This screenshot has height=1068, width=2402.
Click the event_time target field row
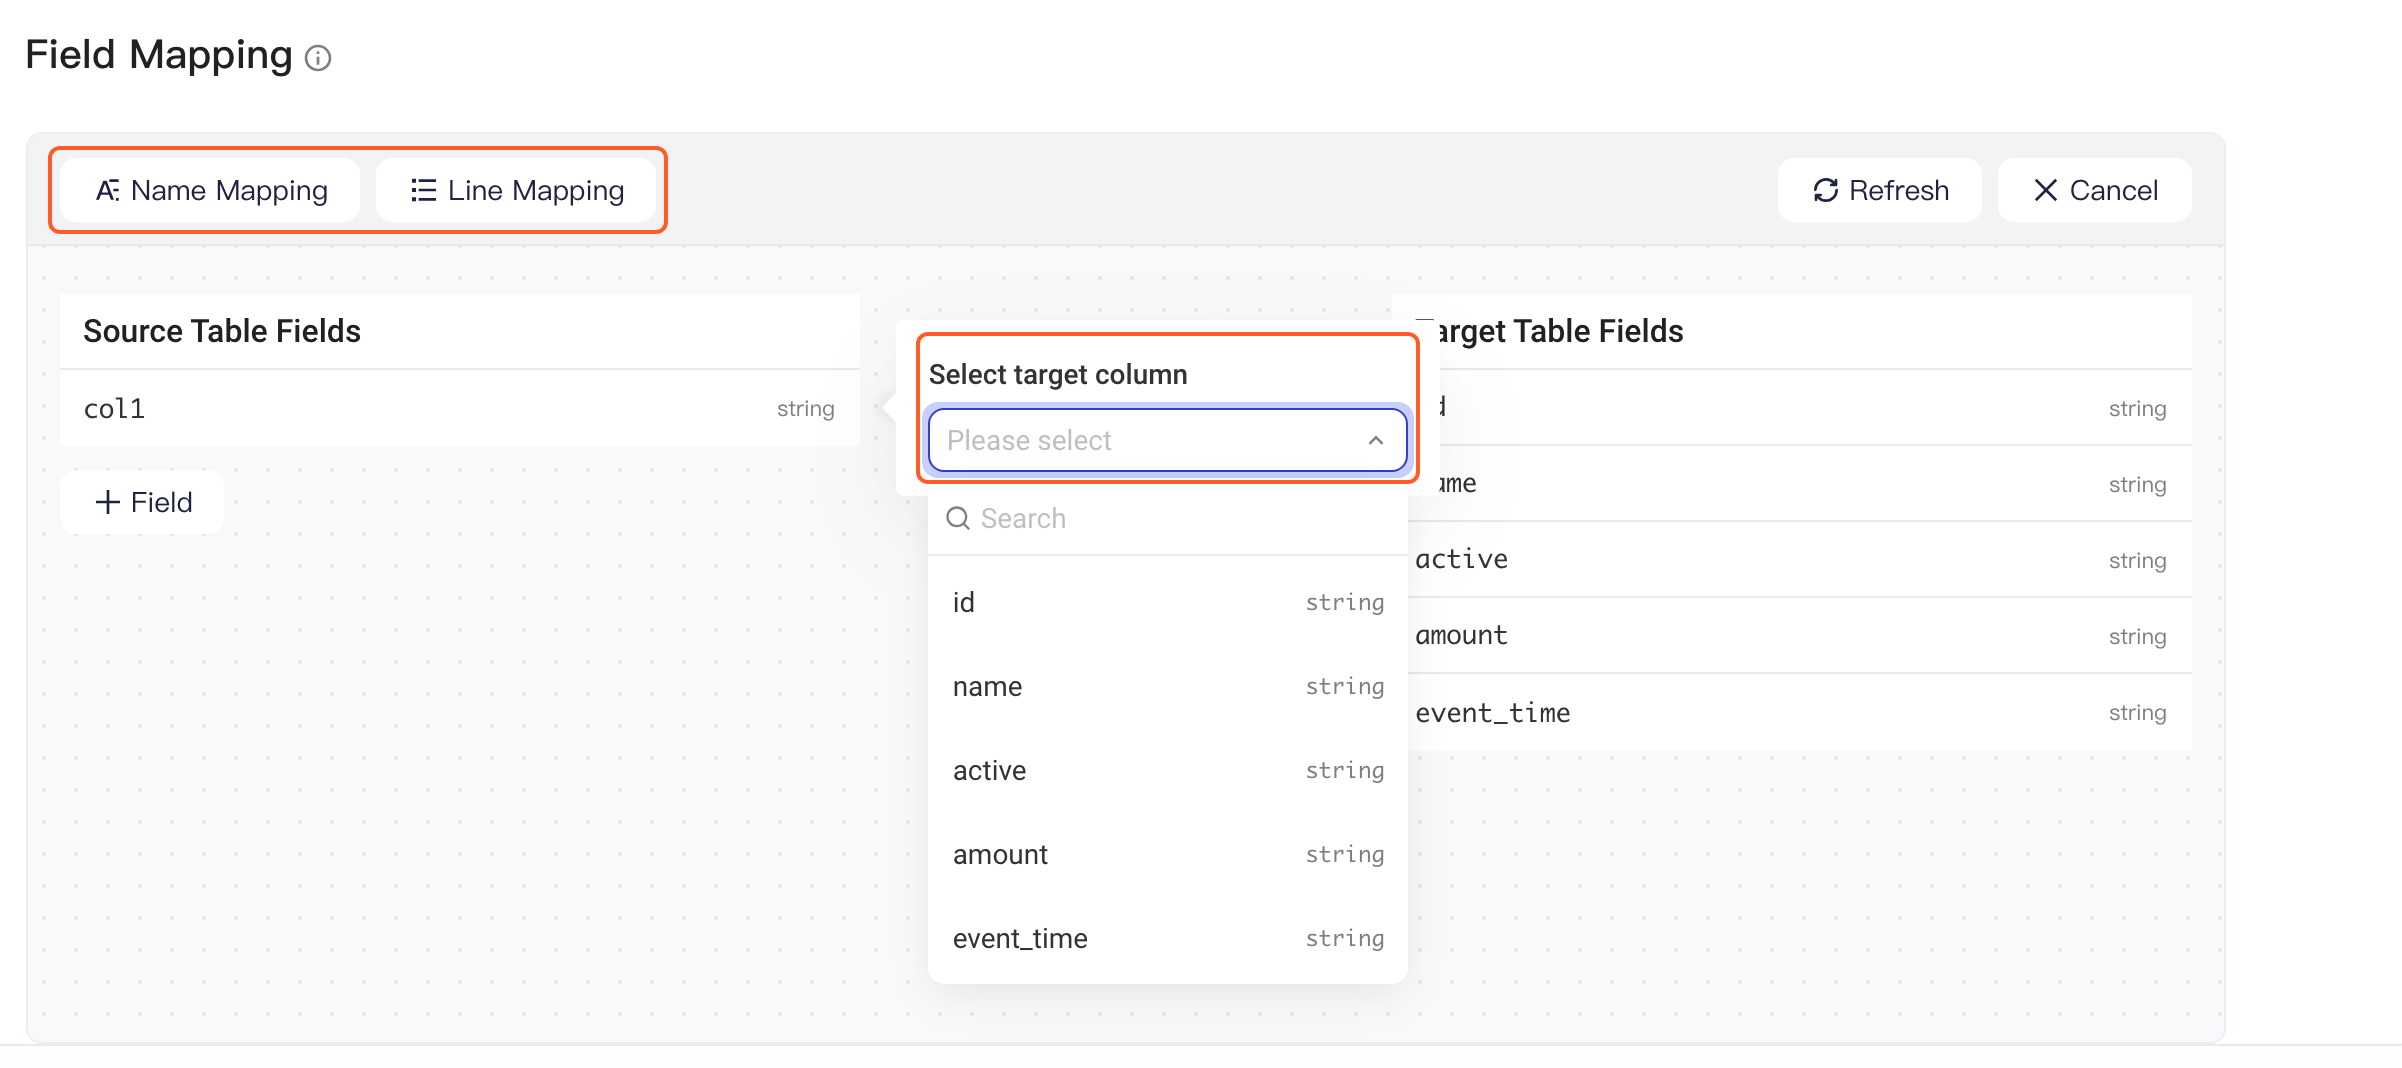click(1800, 712)
